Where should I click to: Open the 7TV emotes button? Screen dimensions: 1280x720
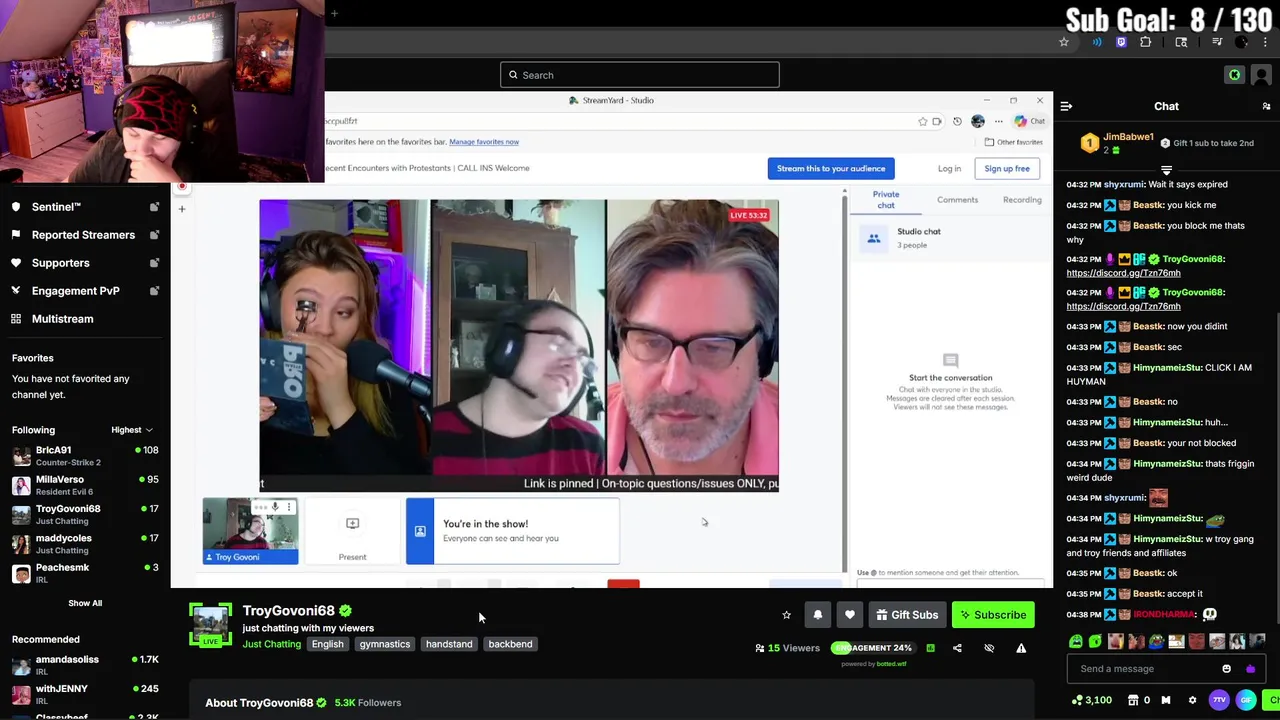[1219, 700]
